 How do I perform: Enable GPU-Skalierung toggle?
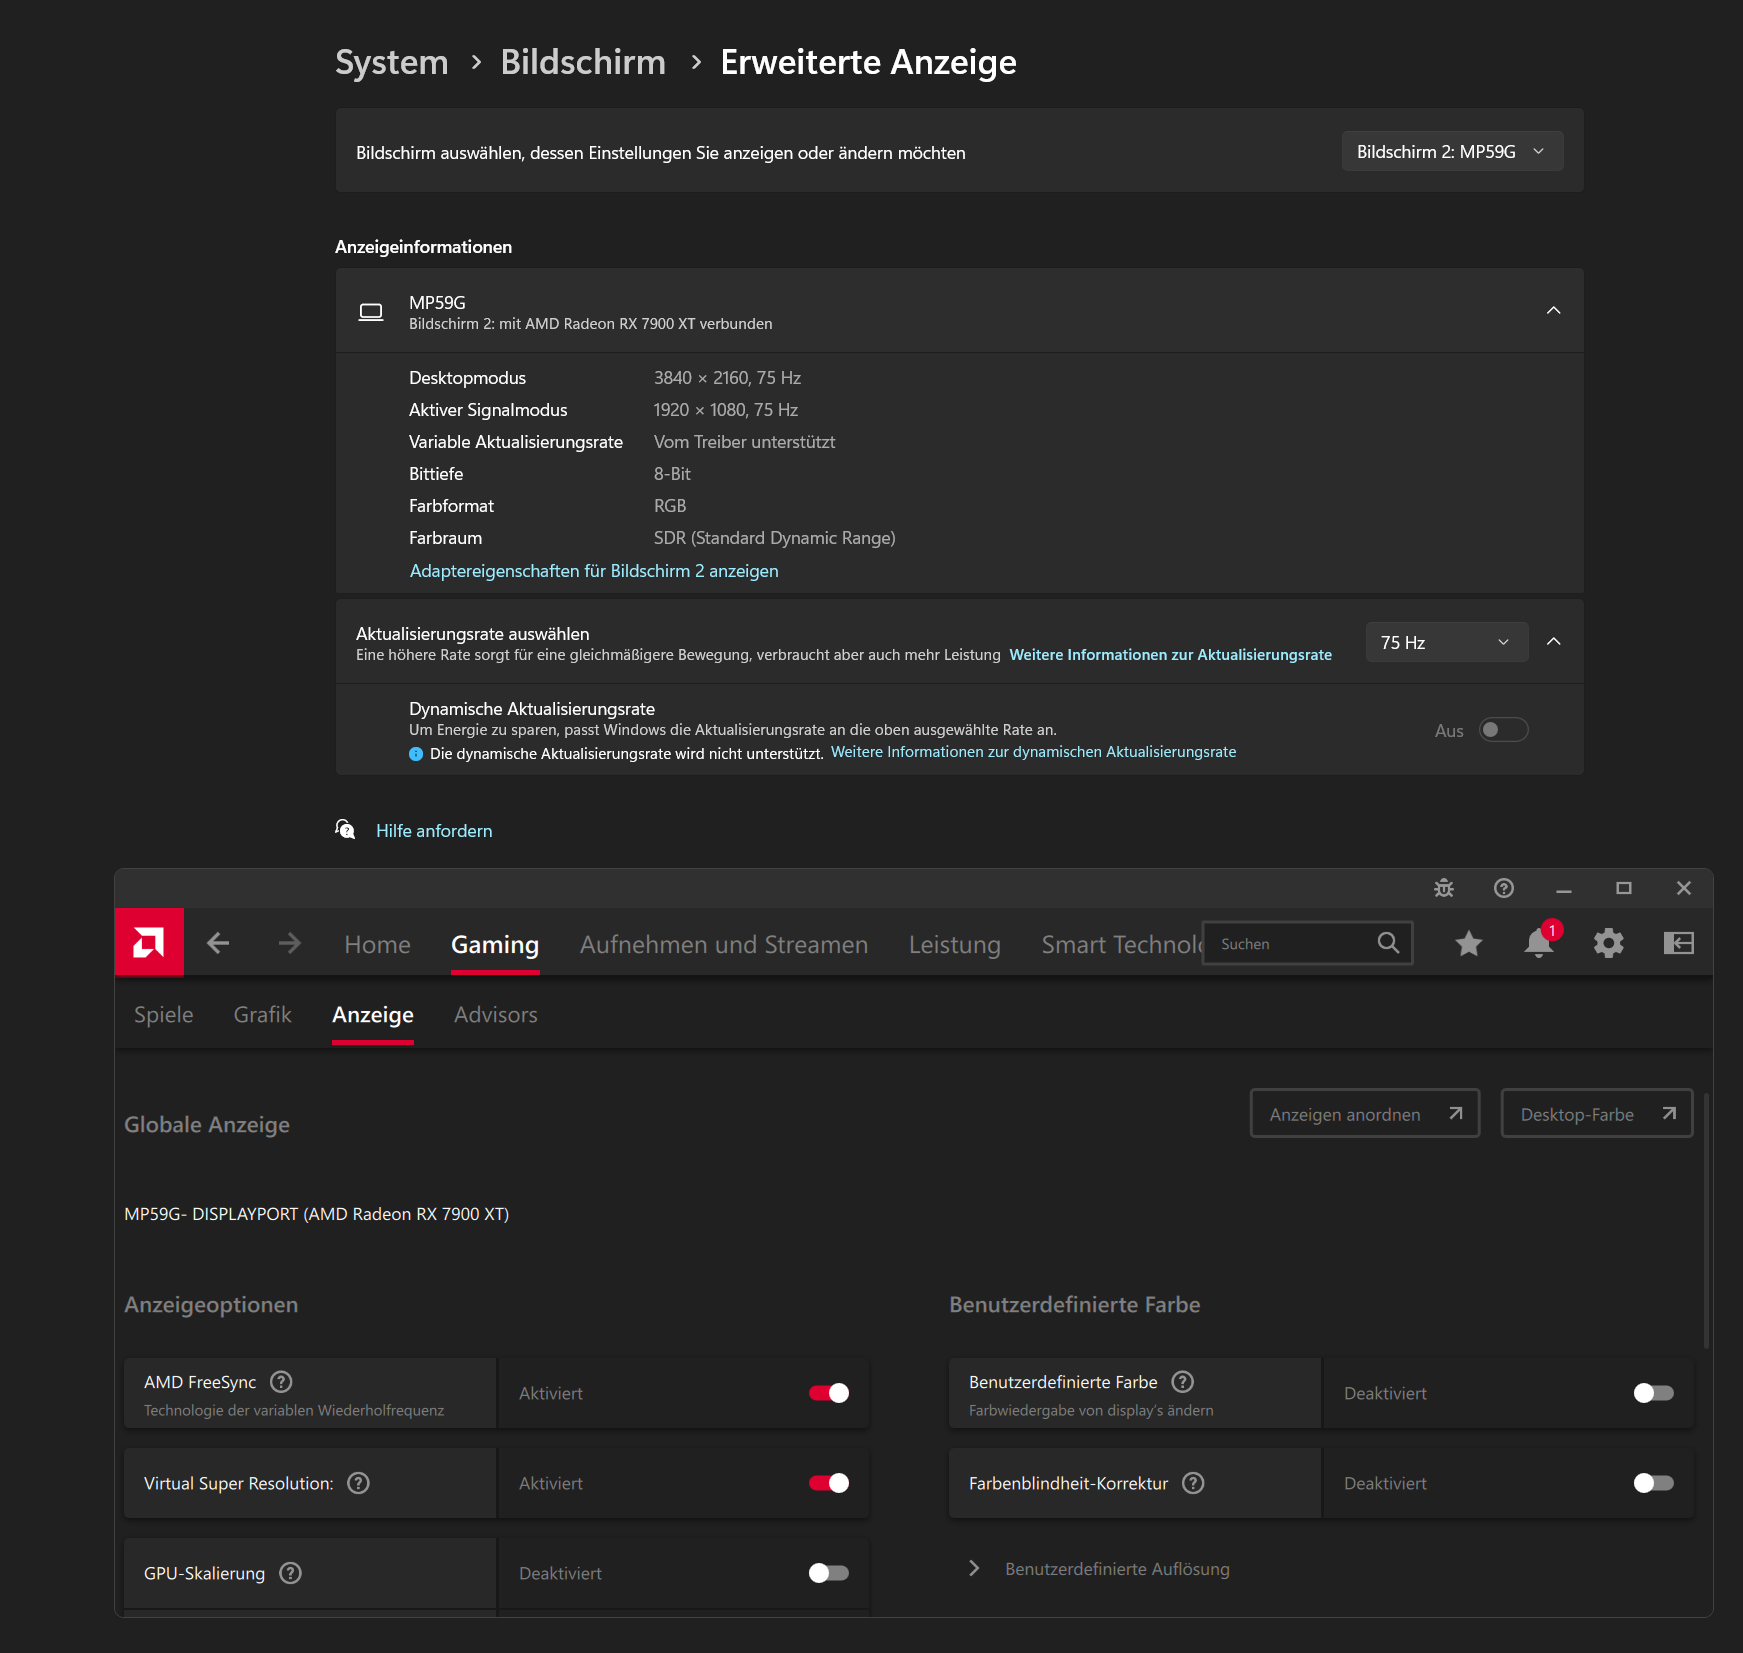coord(829,1573)
